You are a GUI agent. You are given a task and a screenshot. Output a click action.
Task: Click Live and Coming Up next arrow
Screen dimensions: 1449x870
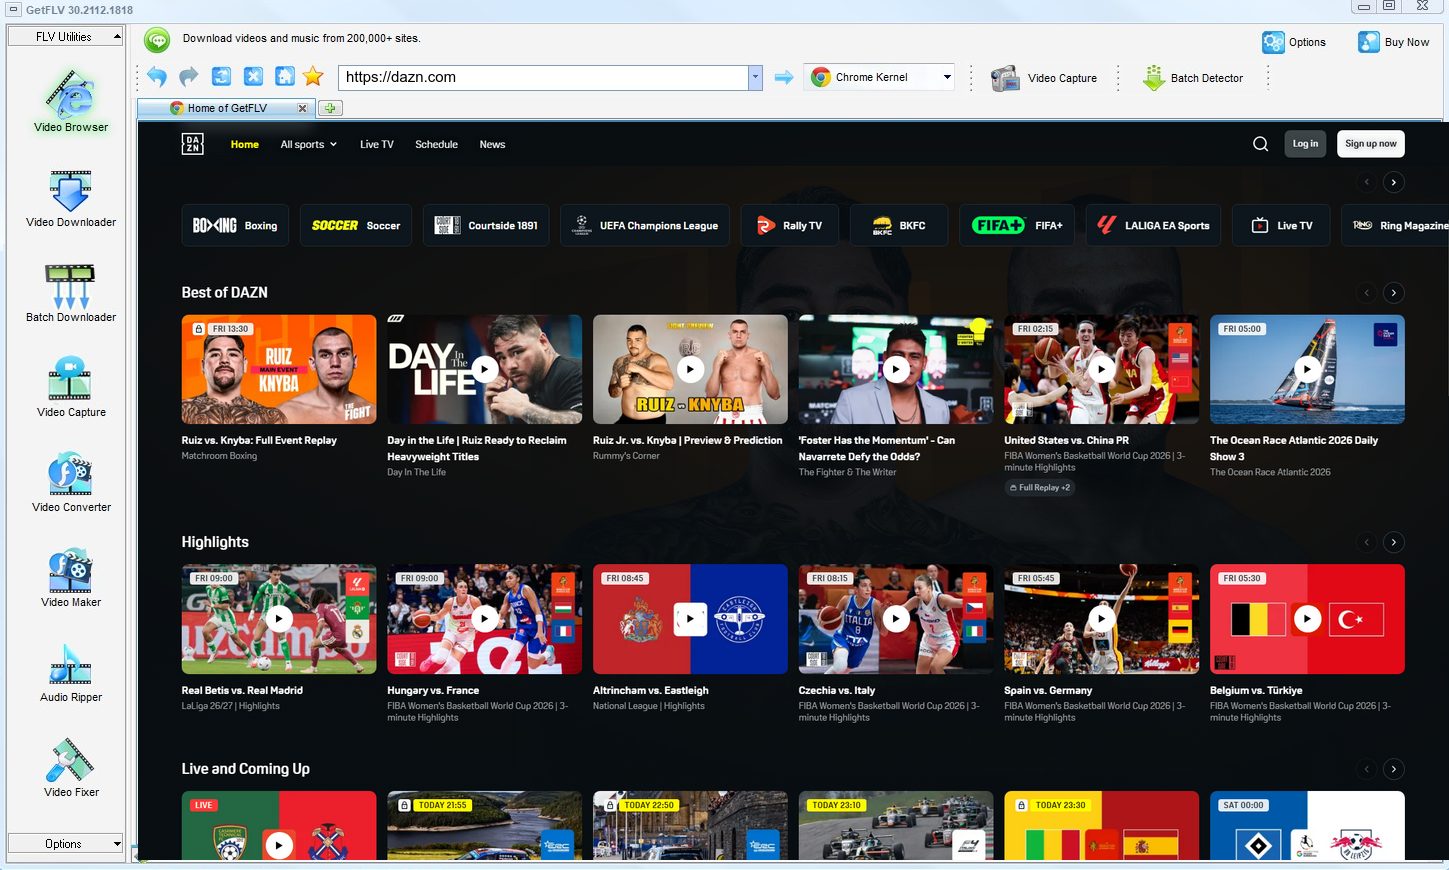click(x=1393, y=769)
